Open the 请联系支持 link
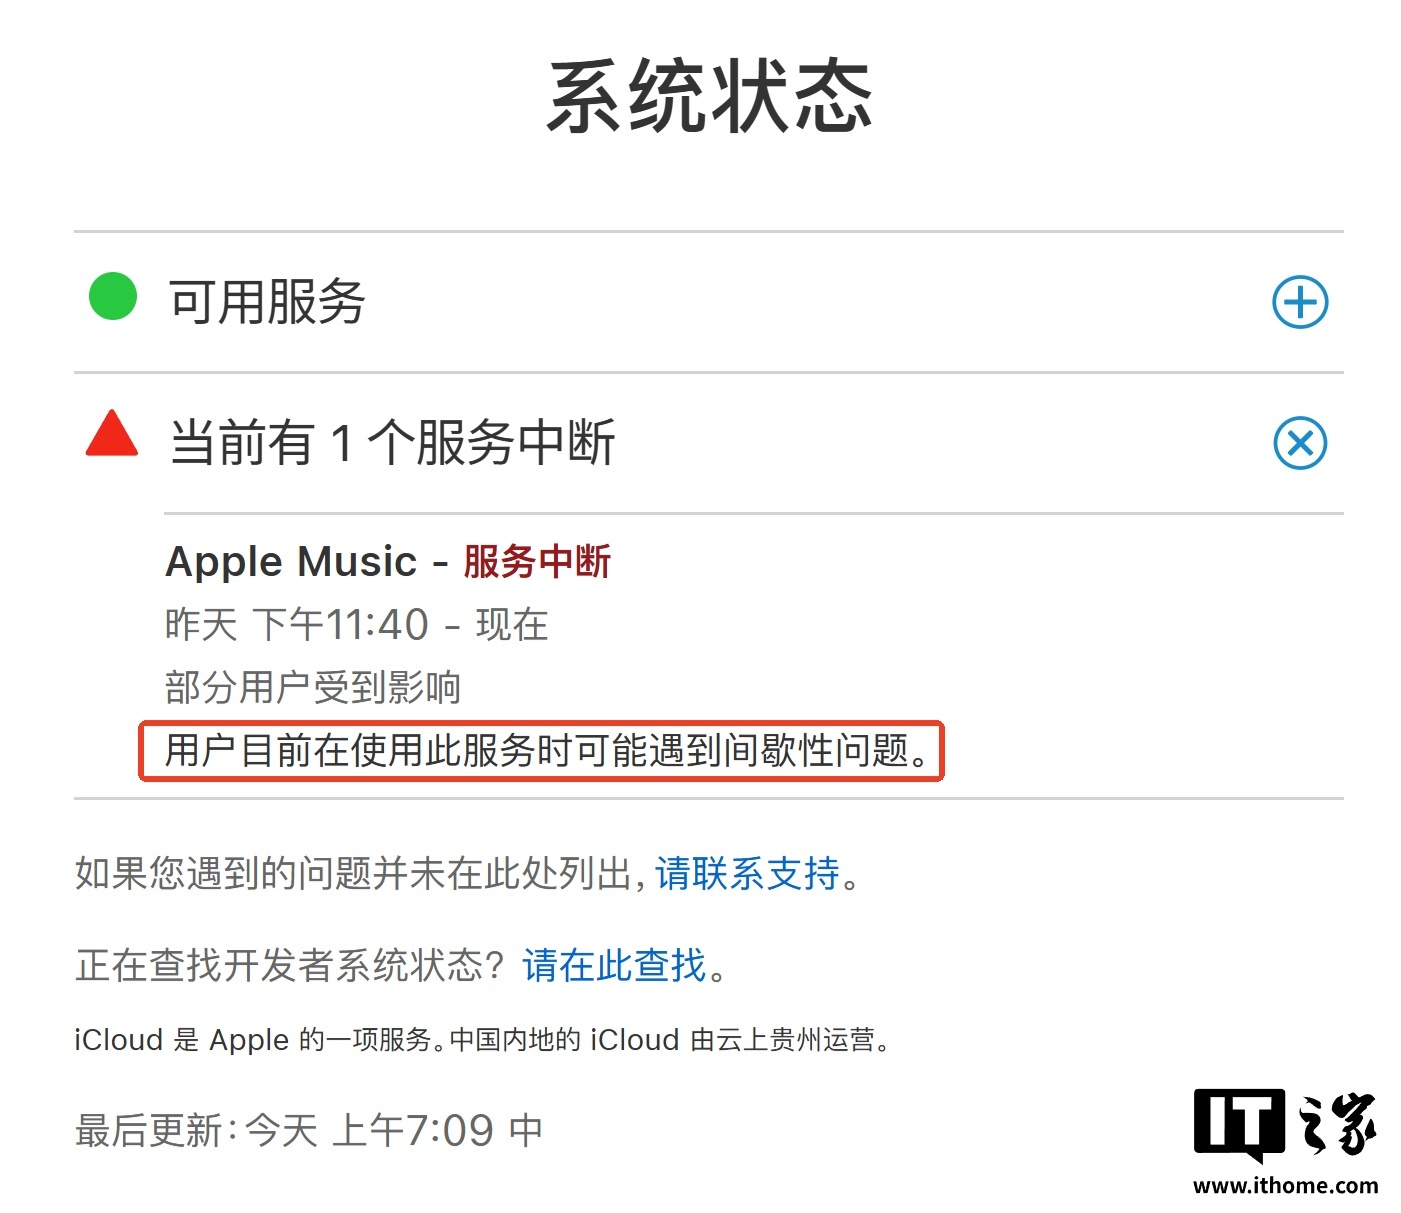This screenshot has height=1213, width=1401. coord(747,874)
